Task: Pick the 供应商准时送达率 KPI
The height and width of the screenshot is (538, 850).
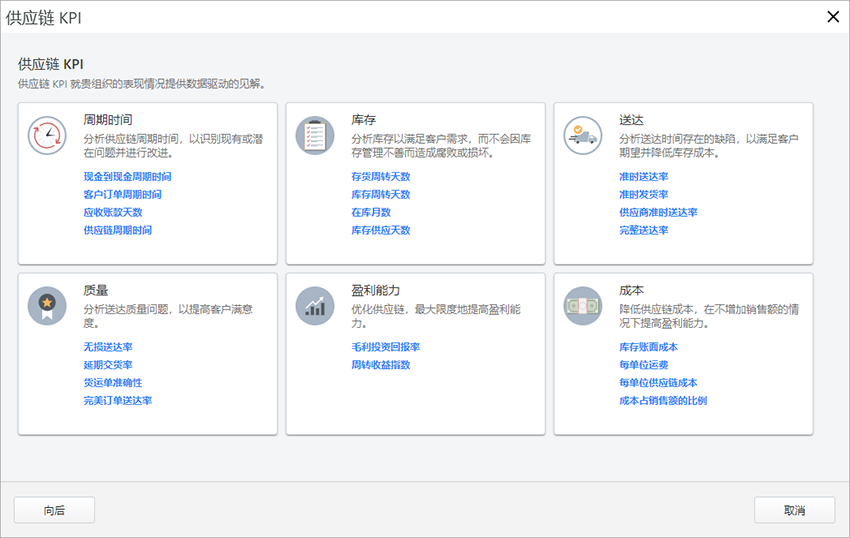Action: click(658, 212)
